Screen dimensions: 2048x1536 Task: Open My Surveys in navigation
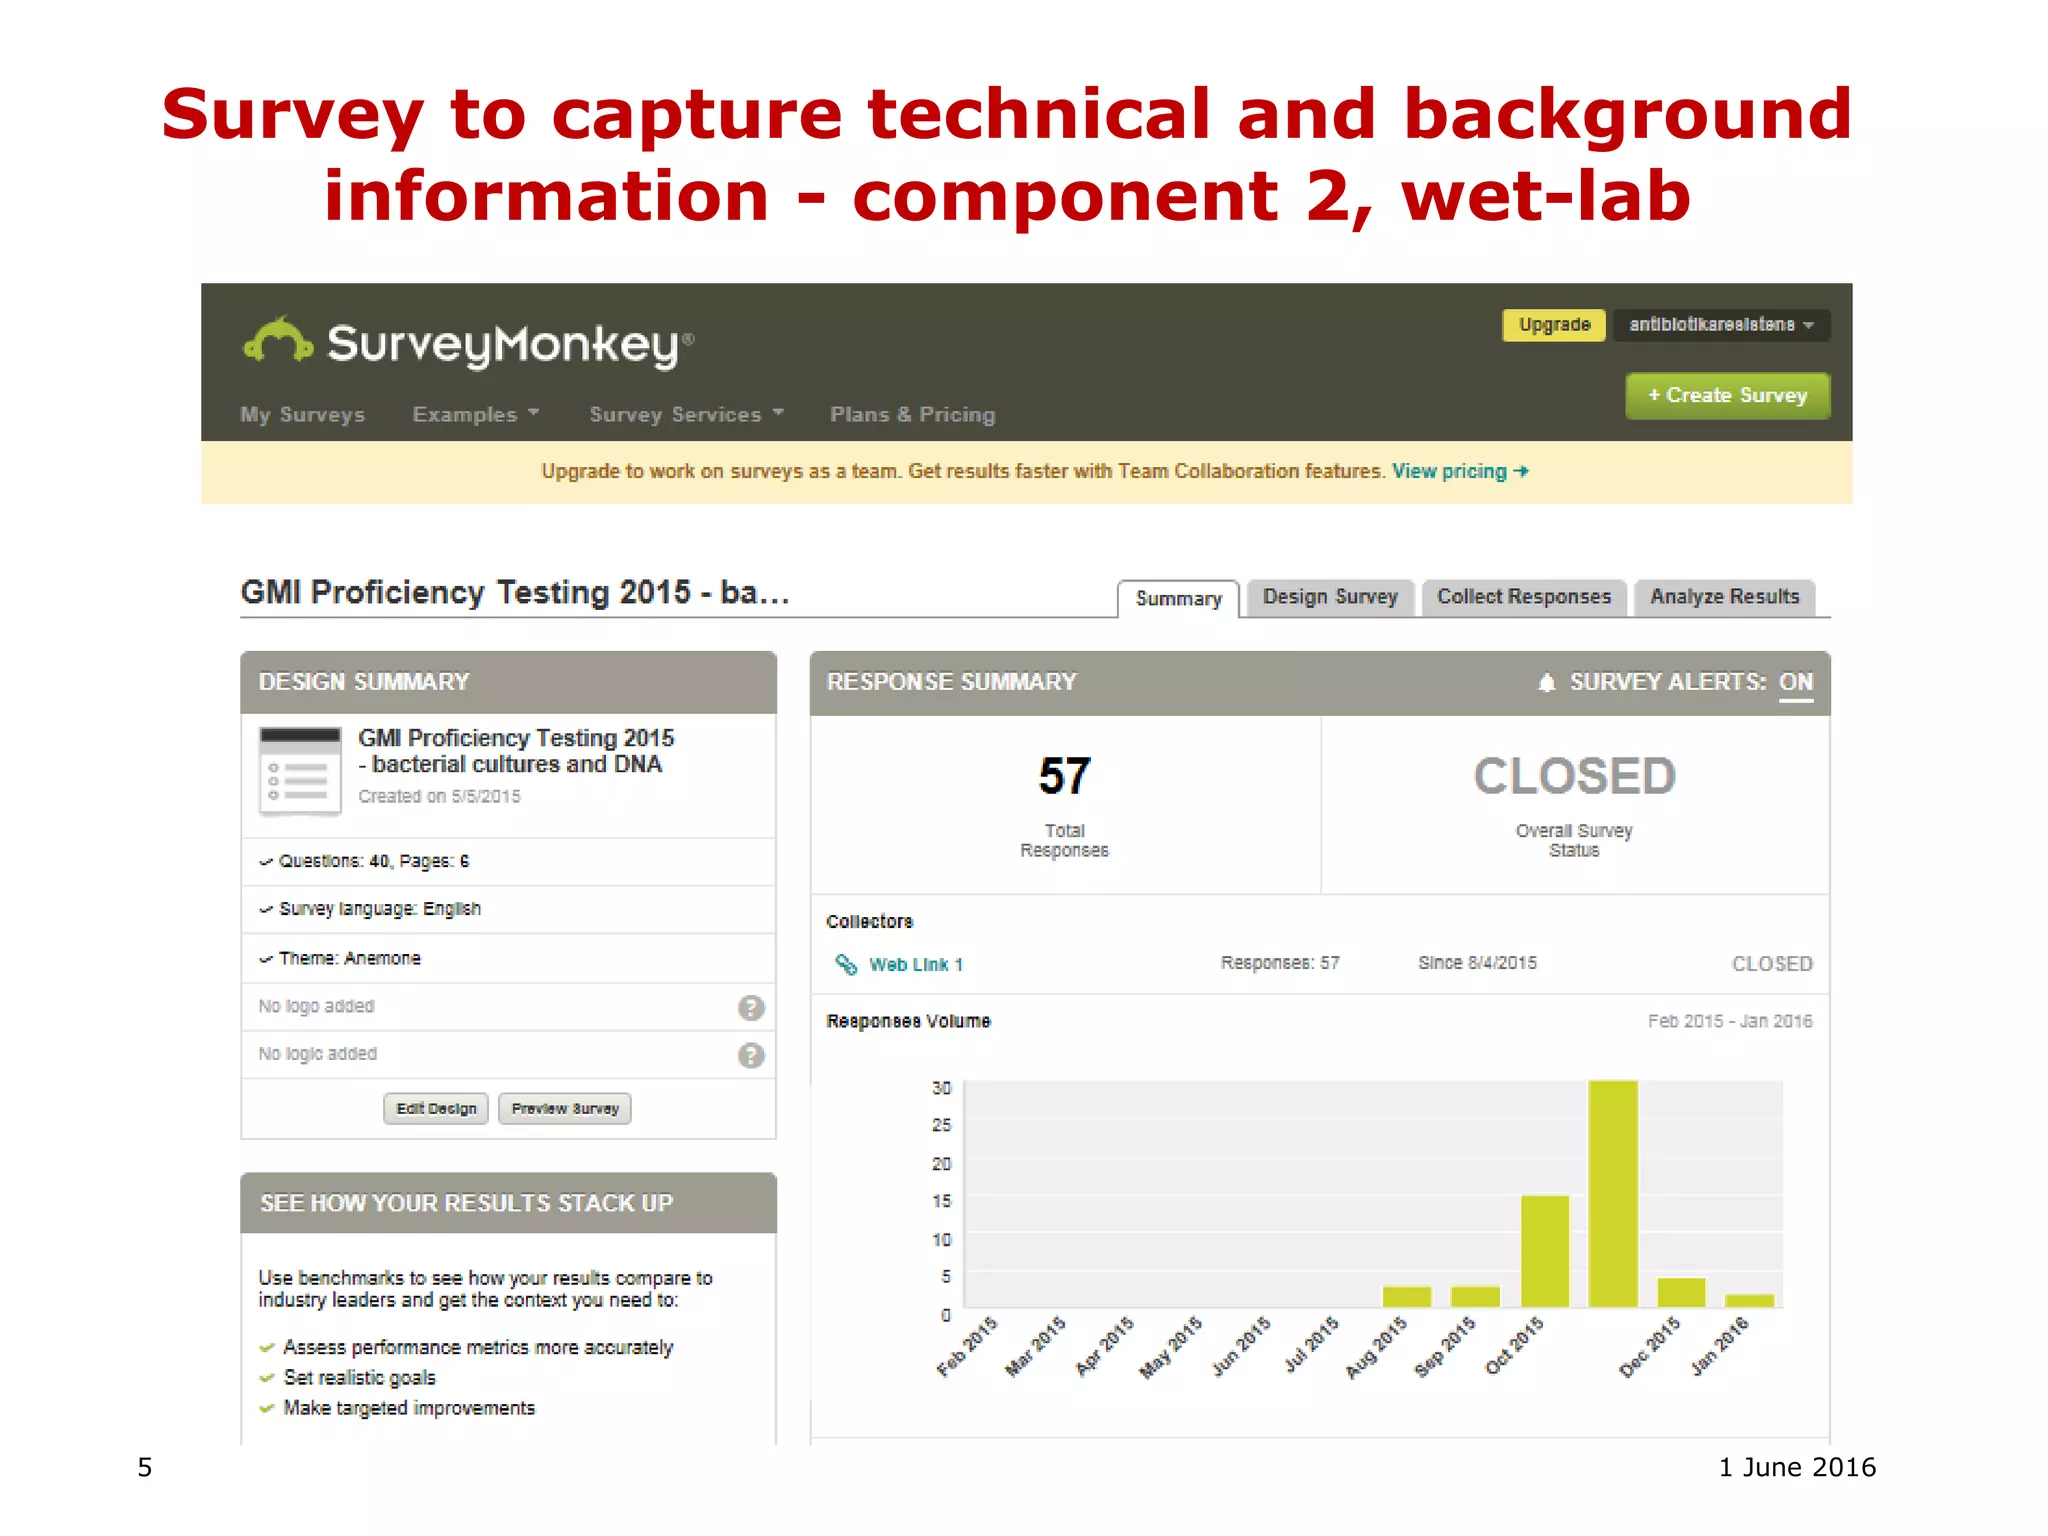tap(302, 414)
